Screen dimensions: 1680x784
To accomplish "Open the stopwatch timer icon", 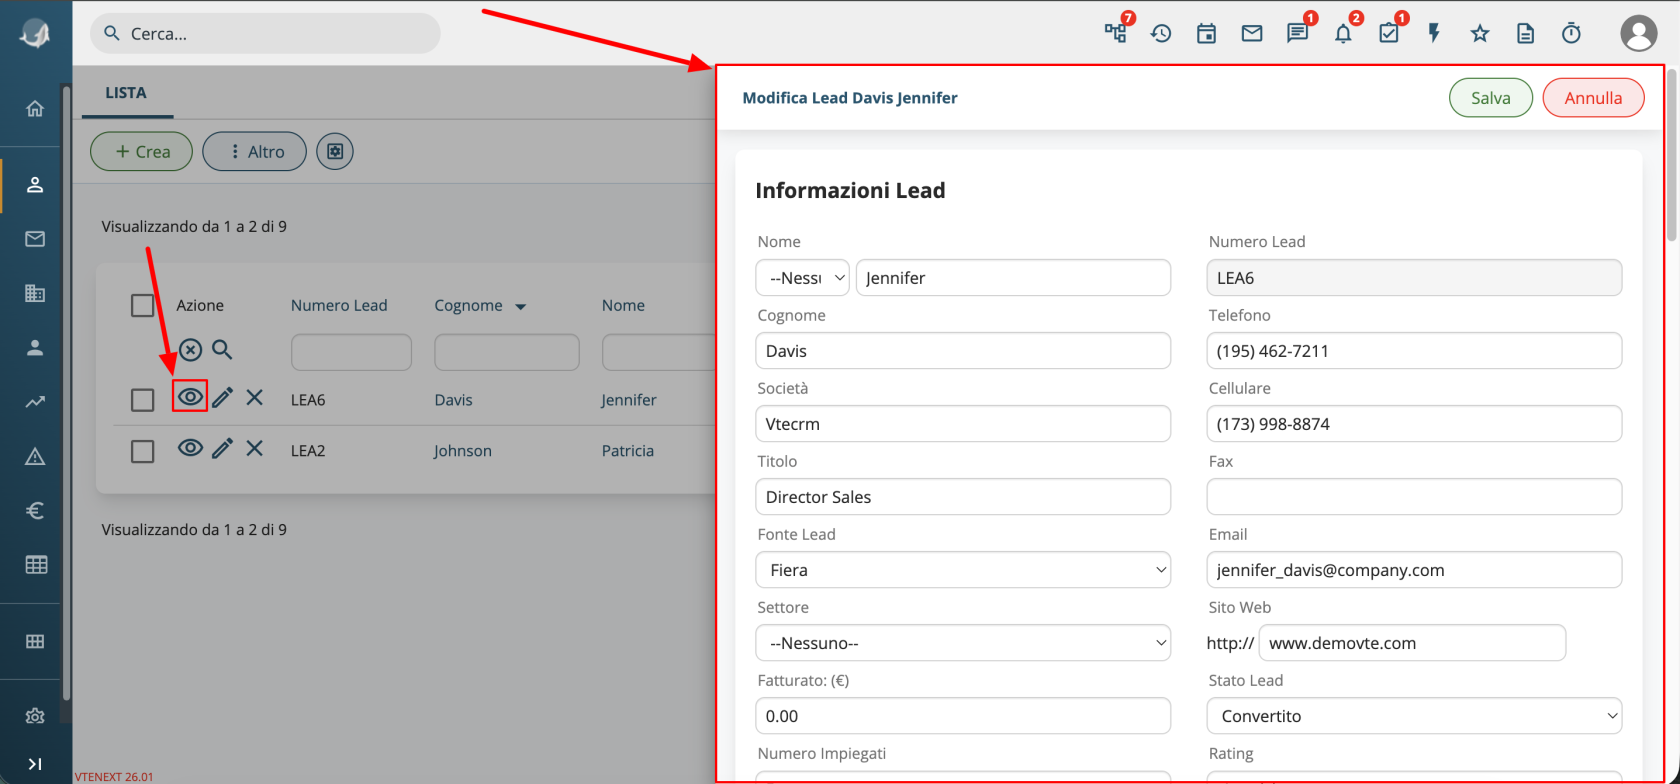I will point(1571,33).
